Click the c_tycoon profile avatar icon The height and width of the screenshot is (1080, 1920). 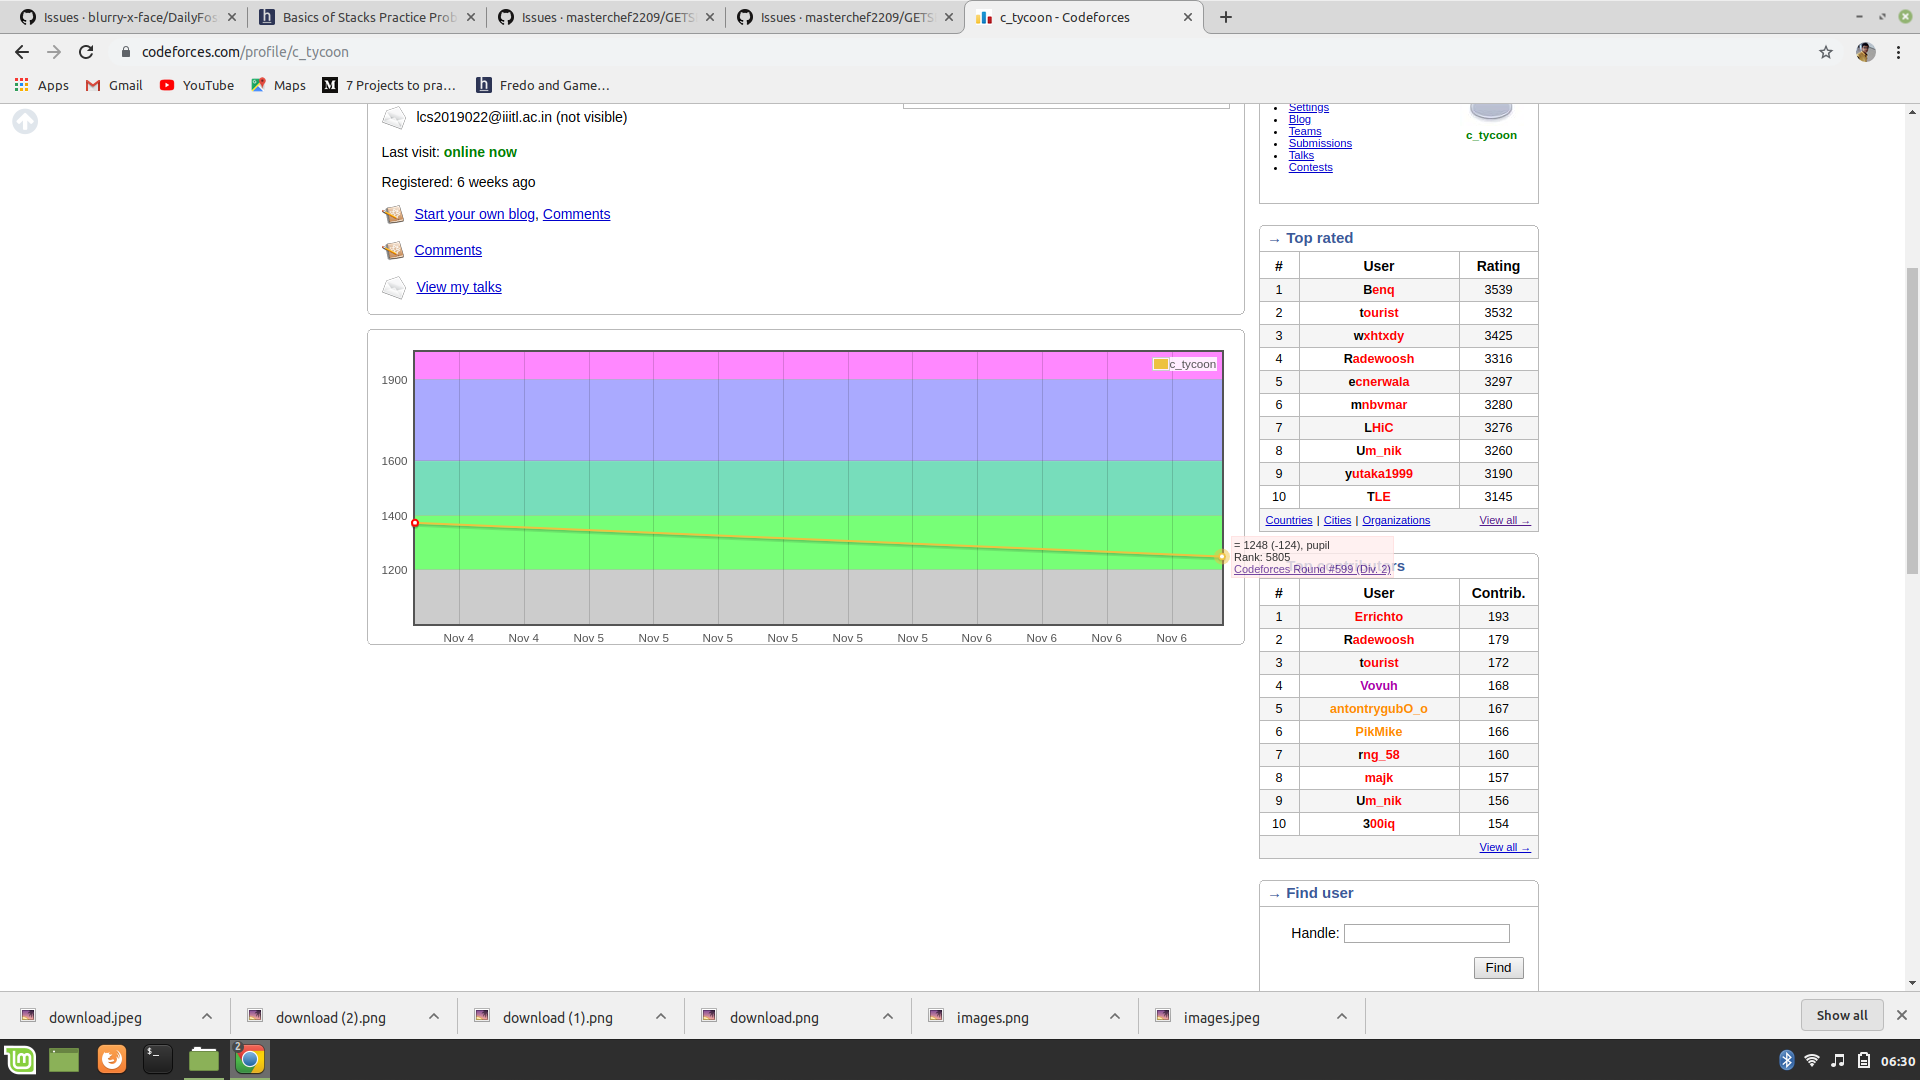[x=1490, y=107]
